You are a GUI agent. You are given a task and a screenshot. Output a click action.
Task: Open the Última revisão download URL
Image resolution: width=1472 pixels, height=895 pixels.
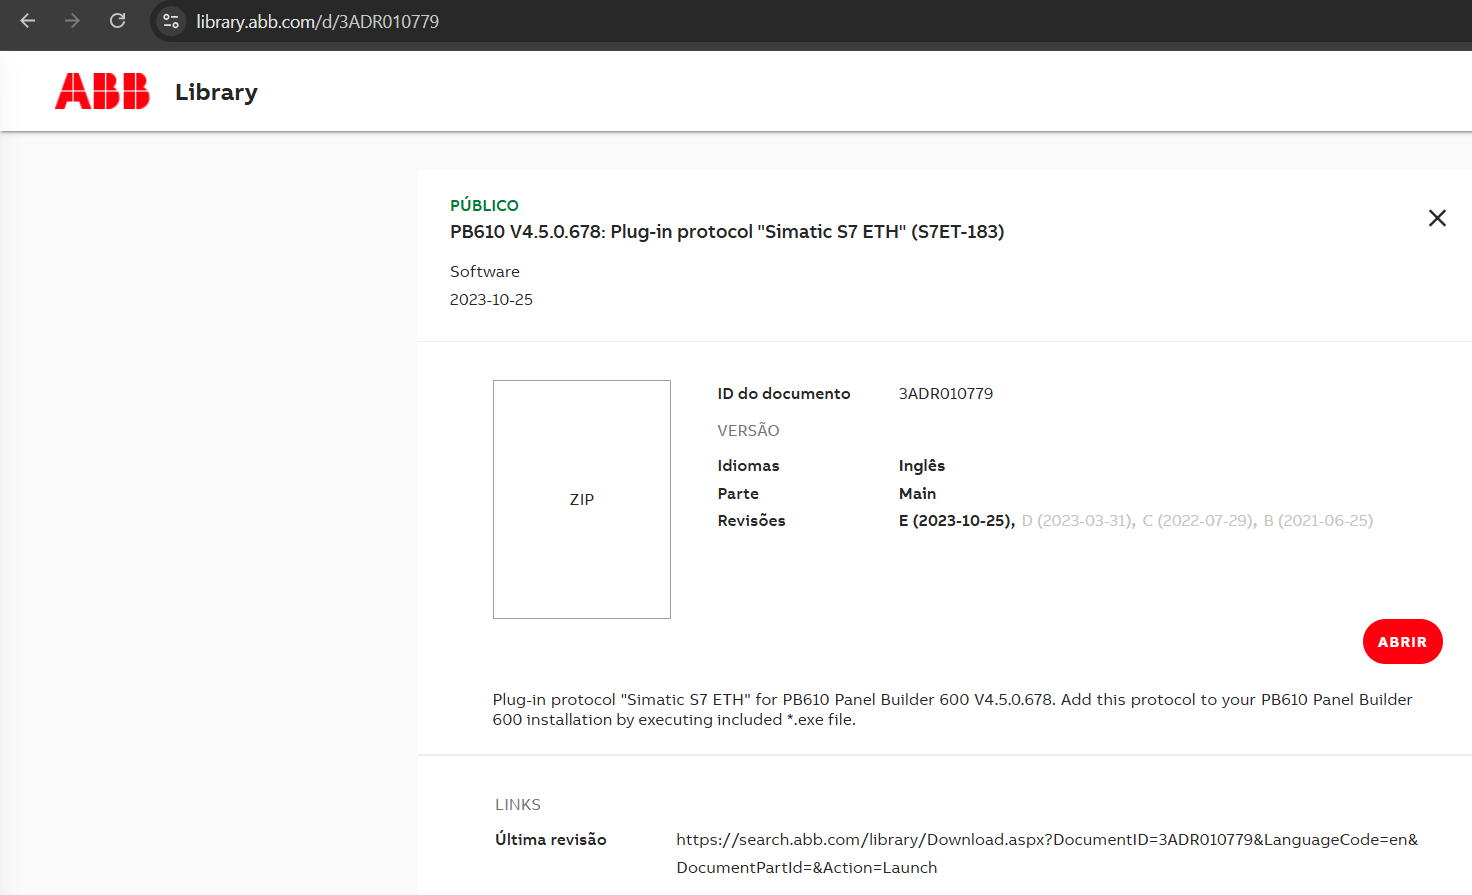coord(1046,840)
